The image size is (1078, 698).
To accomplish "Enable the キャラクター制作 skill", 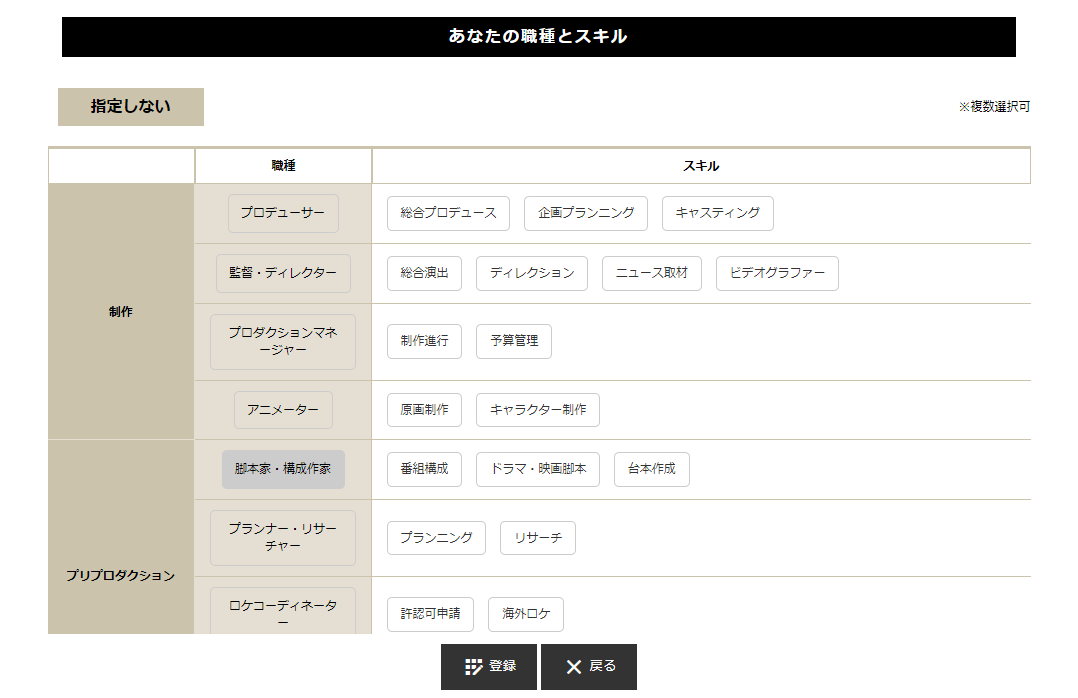I will 538,410.
